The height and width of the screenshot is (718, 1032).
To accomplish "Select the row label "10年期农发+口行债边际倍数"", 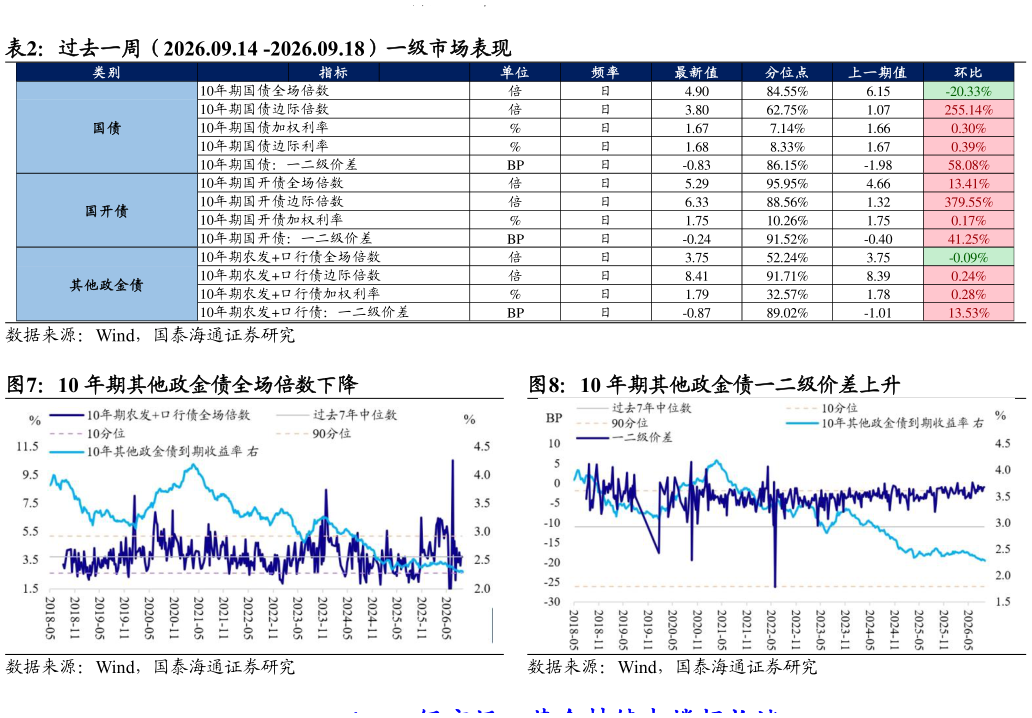I will pos(290,275).
